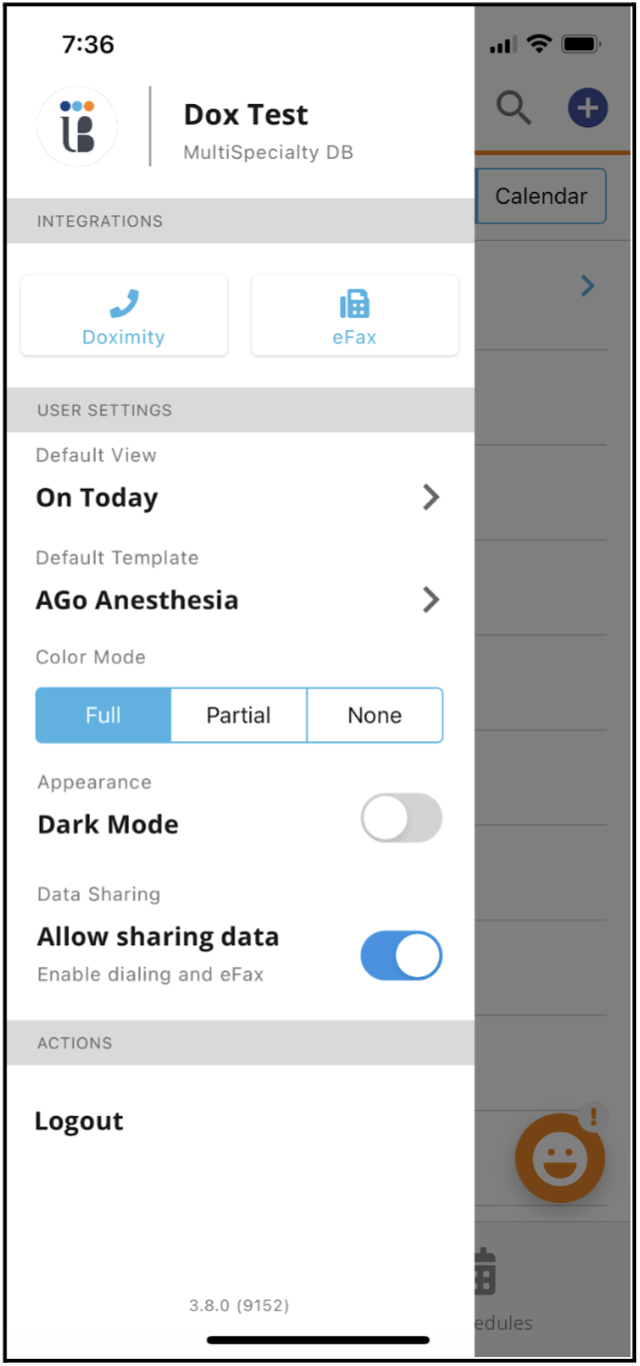Open search from the top bar
The image size is (640, 1366).
tap(513, 108)
